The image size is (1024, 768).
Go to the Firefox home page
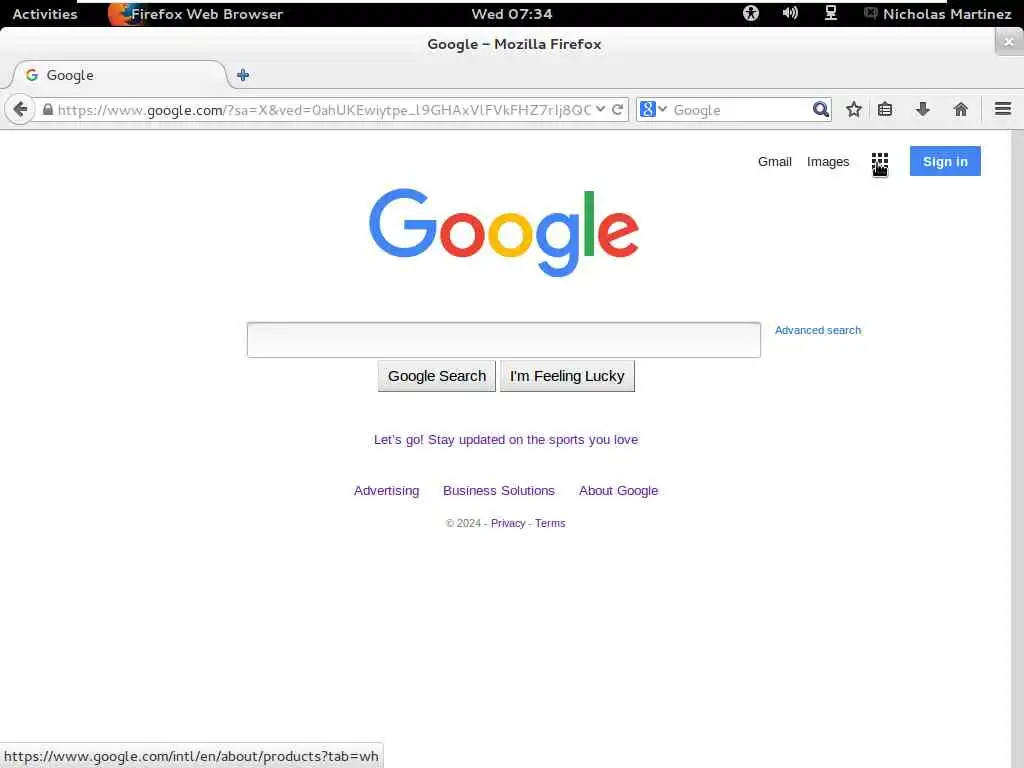click(960, 109)
